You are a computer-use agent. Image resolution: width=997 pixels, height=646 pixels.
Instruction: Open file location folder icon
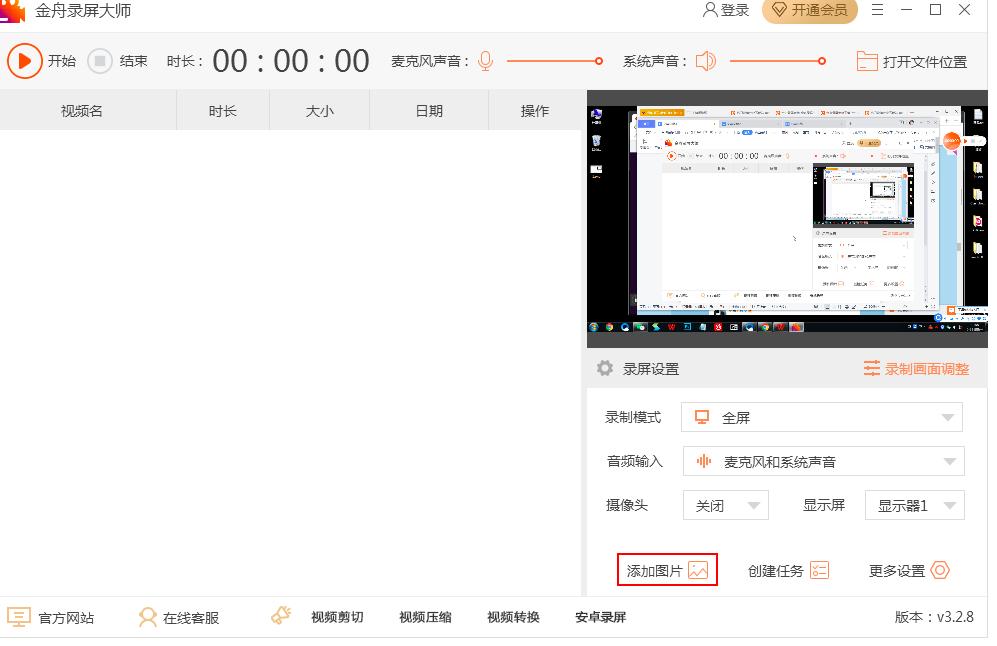point(867,61)
